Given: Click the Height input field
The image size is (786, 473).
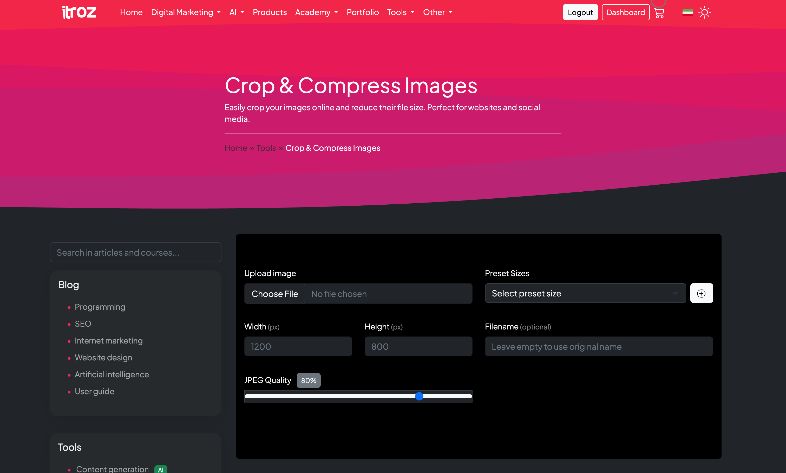Looking at the screenshot, I should [x=418, y=347].
